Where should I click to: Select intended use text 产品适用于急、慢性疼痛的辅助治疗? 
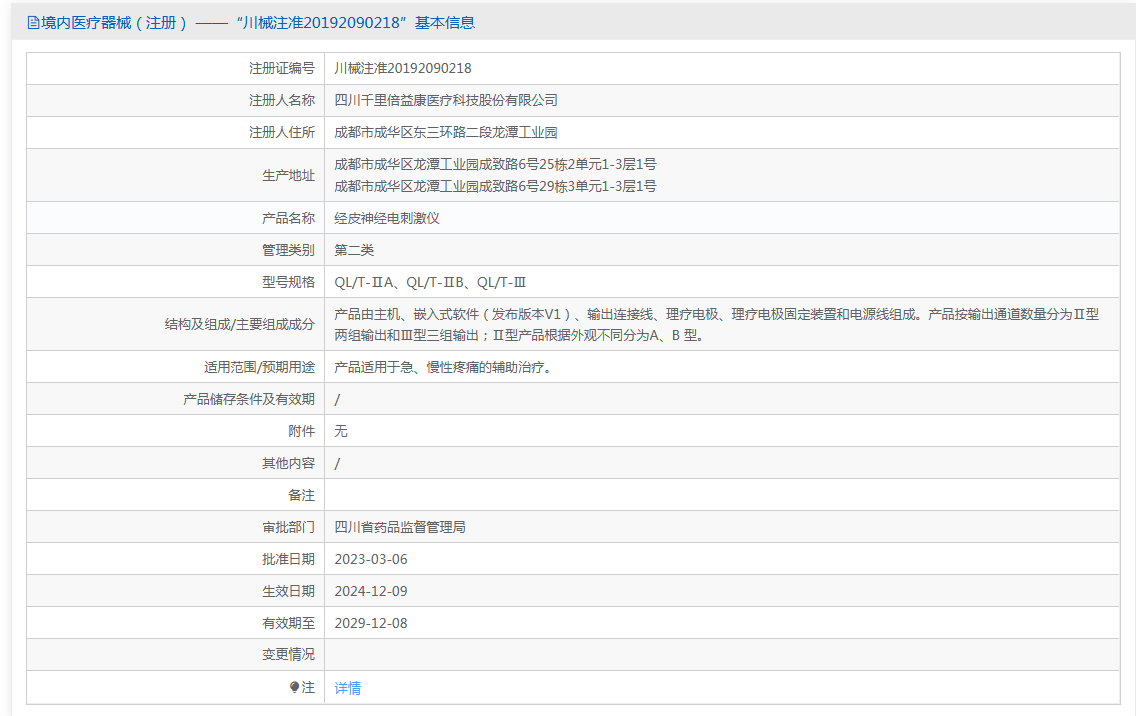coord(443,367)
